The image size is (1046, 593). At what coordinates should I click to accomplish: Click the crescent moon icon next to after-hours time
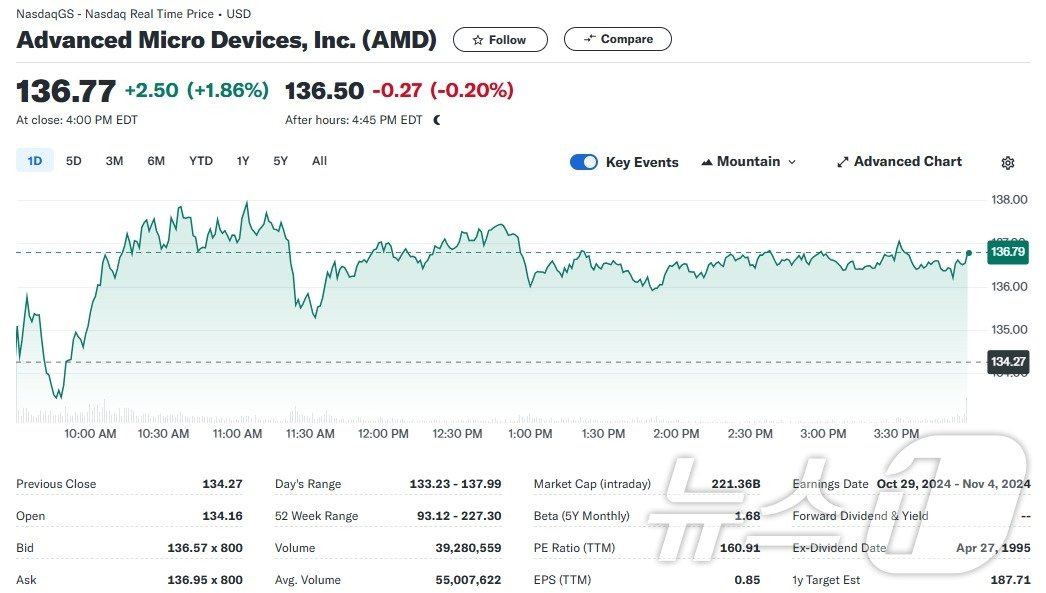[x=434, y=119]
